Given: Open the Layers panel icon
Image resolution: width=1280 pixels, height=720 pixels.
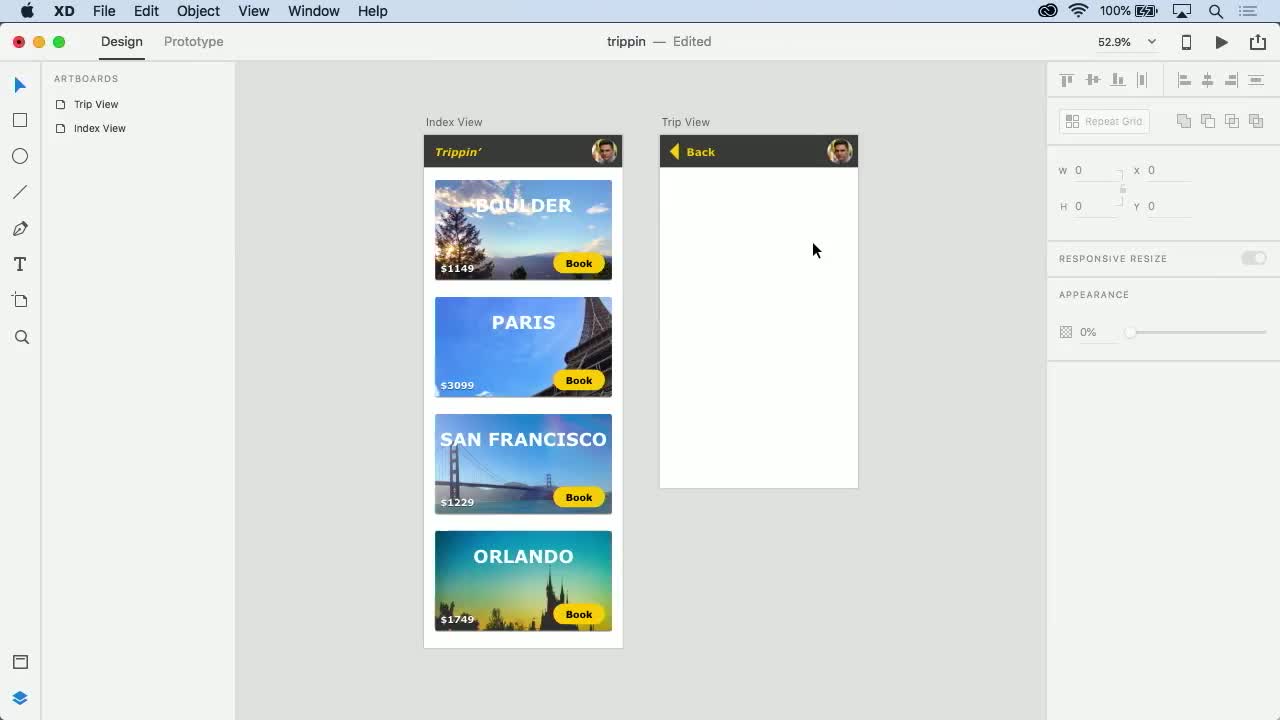Looking at the screenshot, I should [x=20, y=698].
